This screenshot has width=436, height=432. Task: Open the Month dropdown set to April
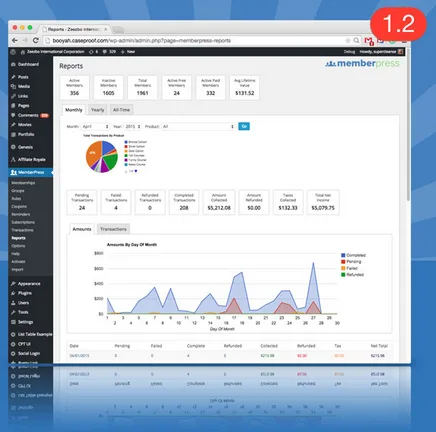tap(95, 127)
